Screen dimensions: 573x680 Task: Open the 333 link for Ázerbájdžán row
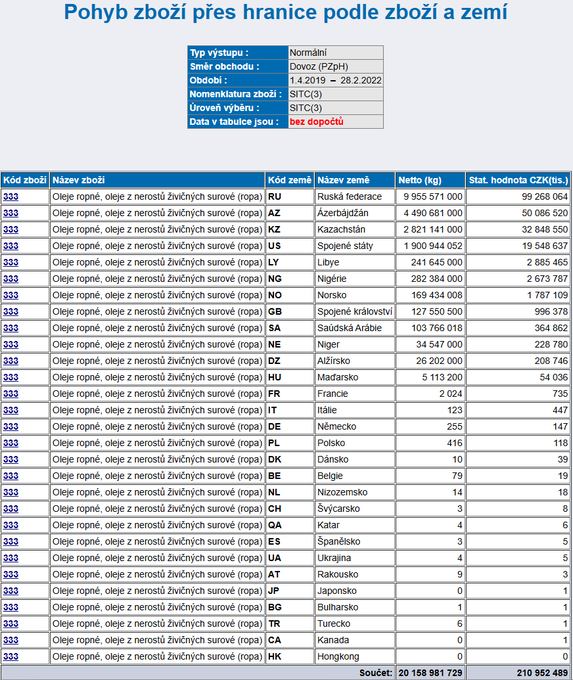(11, 213)
